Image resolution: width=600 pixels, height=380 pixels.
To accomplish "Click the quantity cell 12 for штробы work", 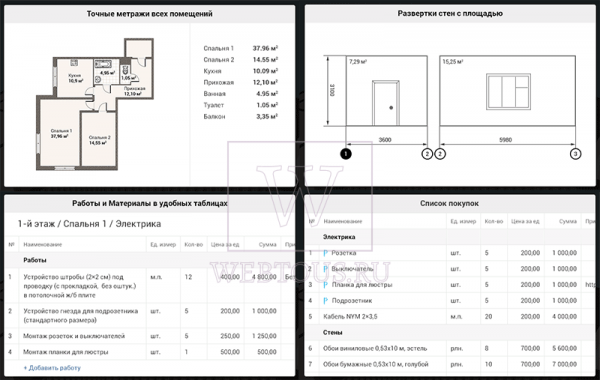I will (188, 277).
